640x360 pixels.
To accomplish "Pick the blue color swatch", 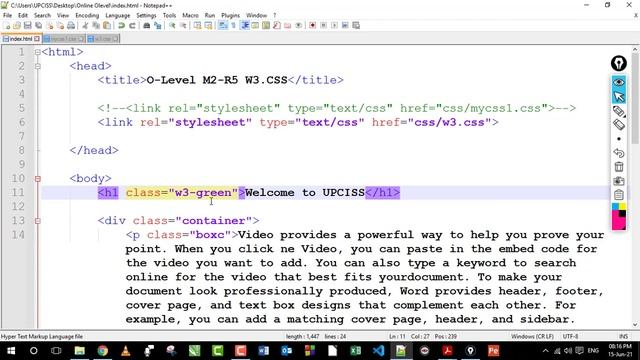I will [x=615, y=207].
